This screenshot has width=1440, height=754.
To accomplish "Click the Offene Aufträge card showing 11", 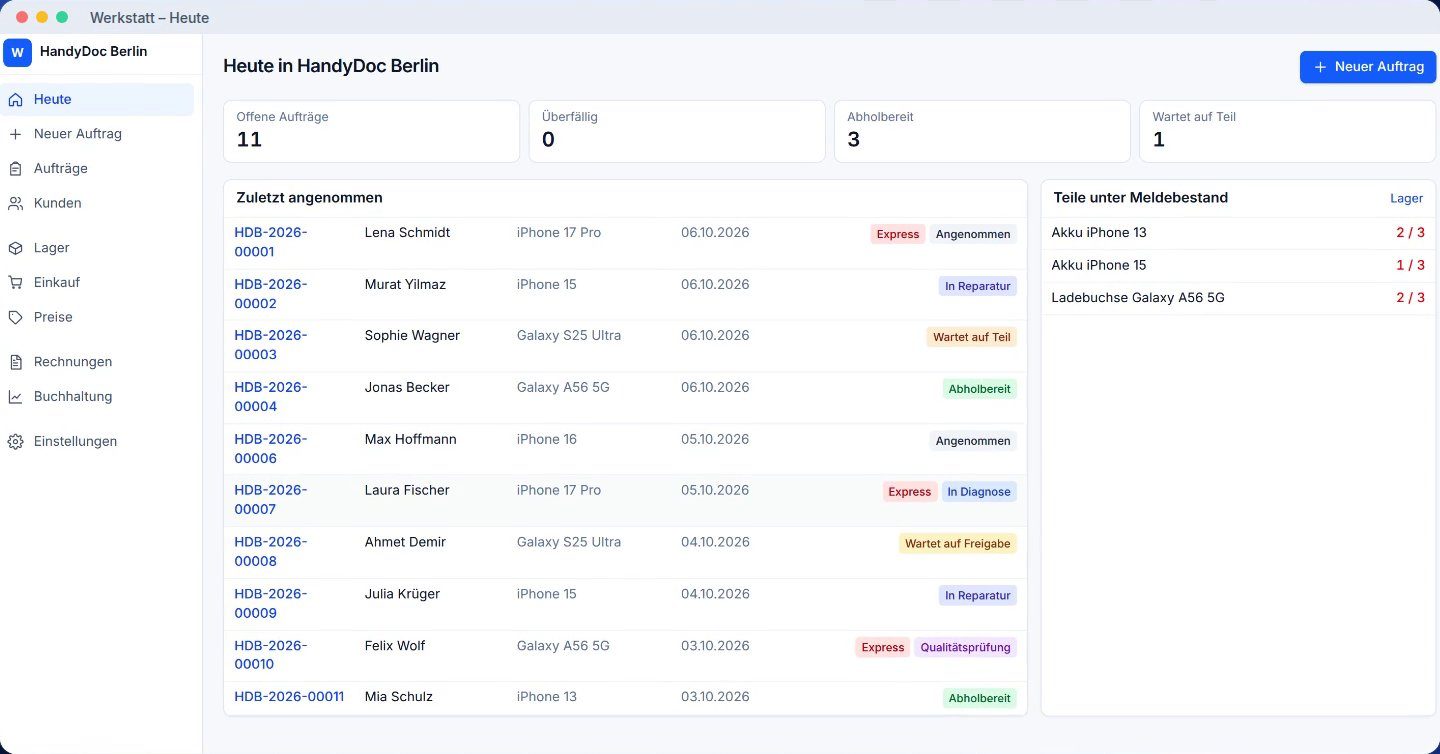I will (x=371, y=131).
